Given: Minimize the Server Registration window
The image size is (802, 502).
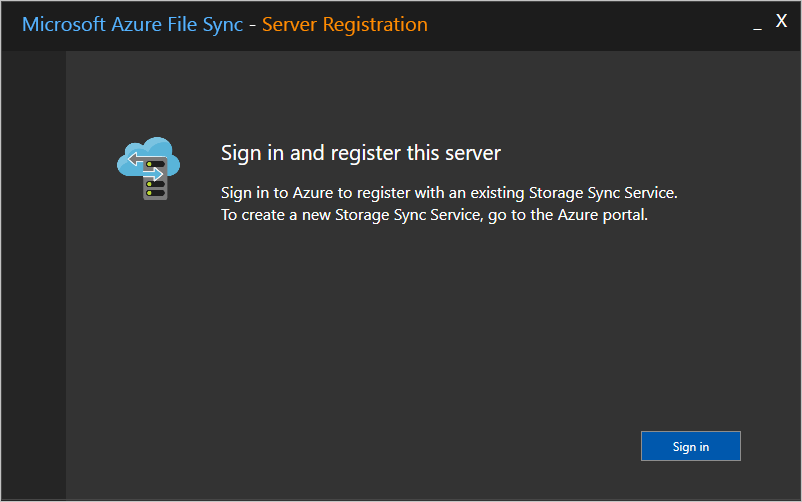Looking at the screenshot, I should click(x=758, y=26).
